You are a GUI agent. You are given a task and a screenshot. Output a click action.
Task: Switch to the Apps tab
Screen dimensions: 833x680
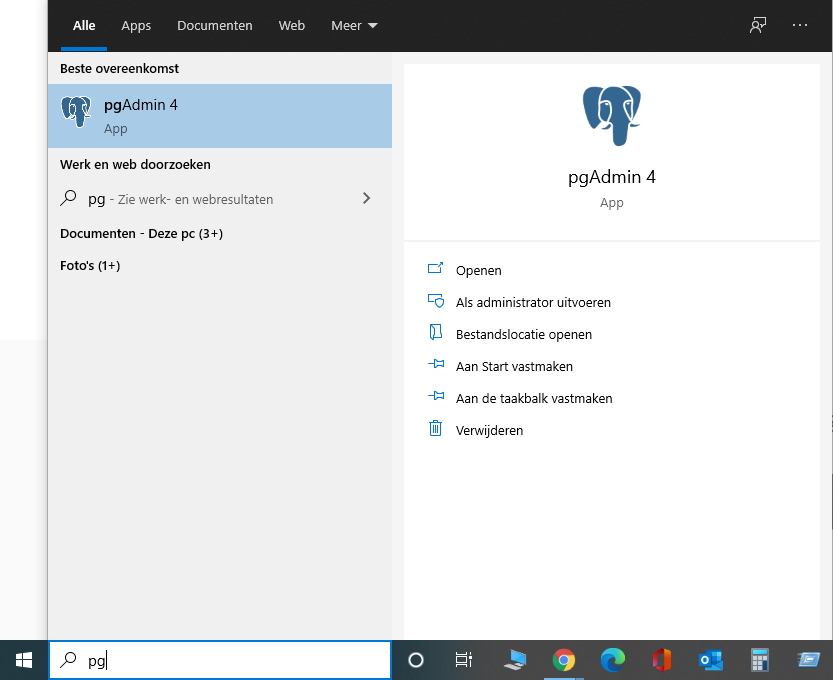click(136, 25)
